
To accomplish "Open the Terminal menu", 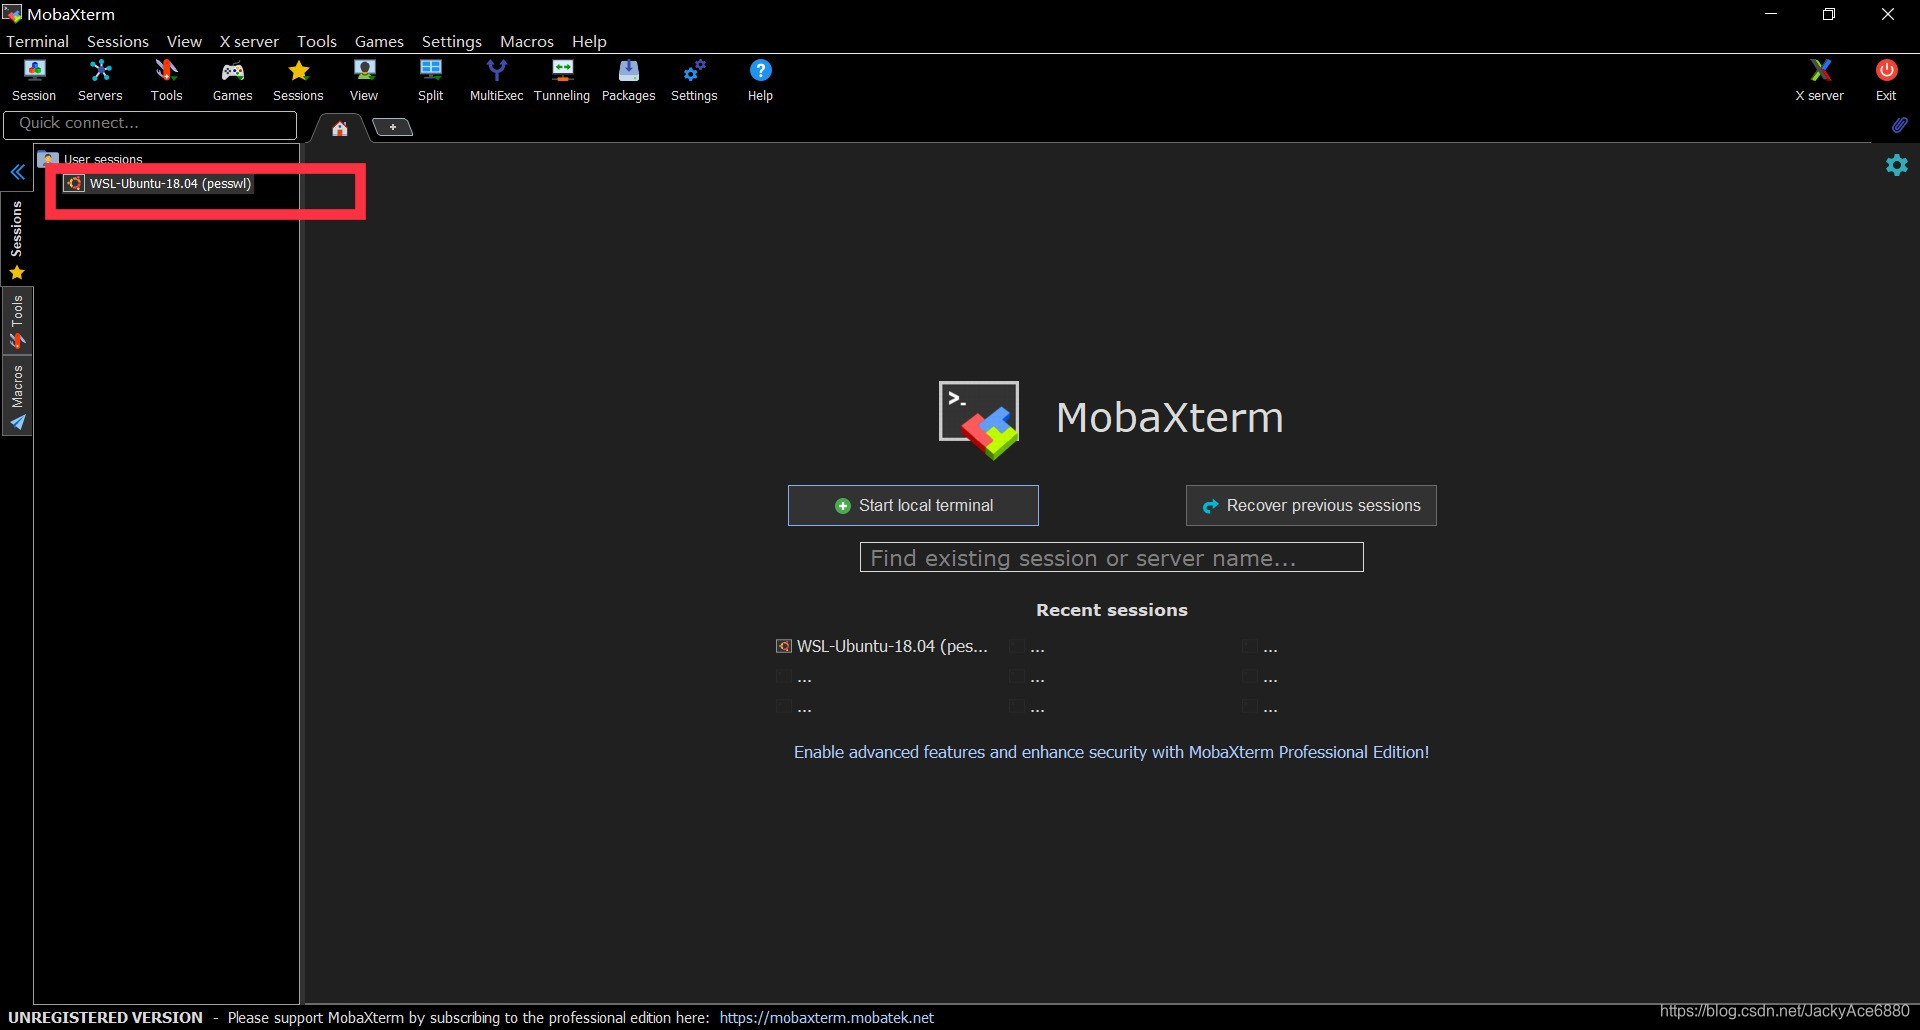I will tap(37, 41).
